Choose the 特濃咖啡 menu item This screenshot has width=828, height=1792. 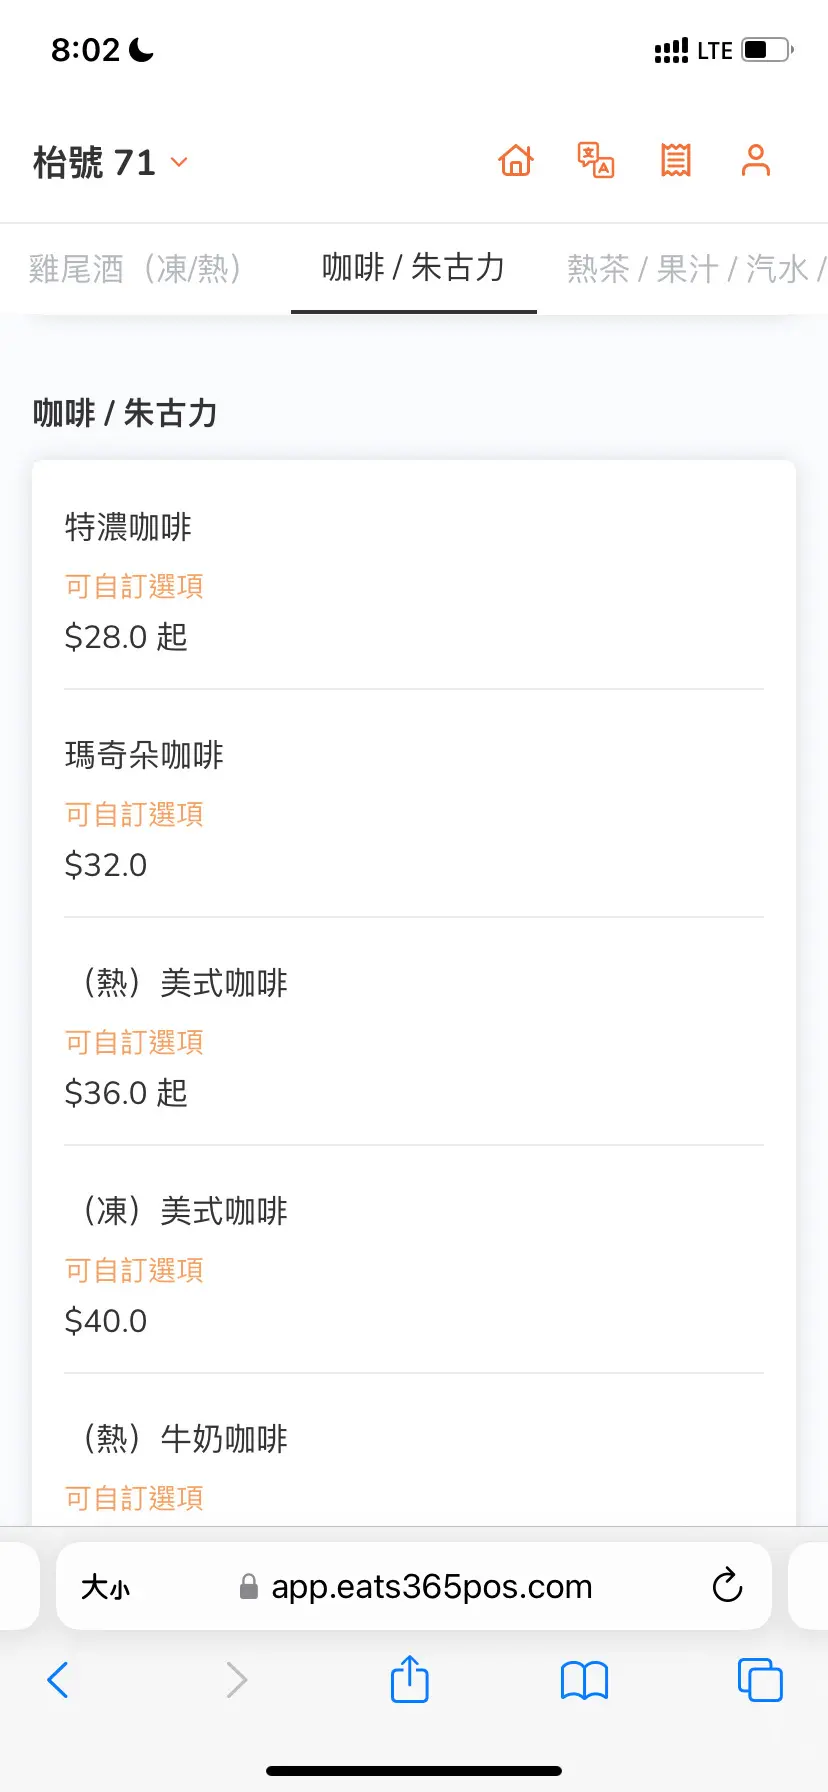pyautogui.click(x=413, y=580)
